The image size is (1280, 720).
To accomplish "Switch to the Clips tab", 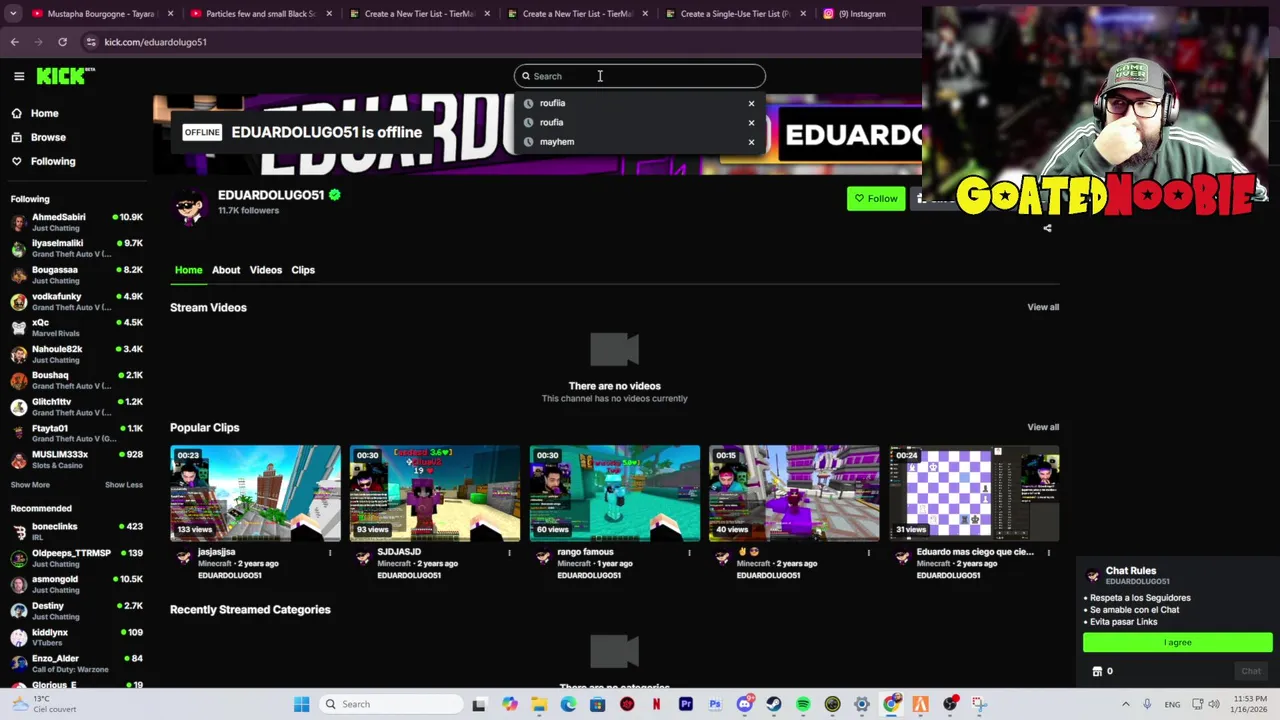I will tap(303, 270).
